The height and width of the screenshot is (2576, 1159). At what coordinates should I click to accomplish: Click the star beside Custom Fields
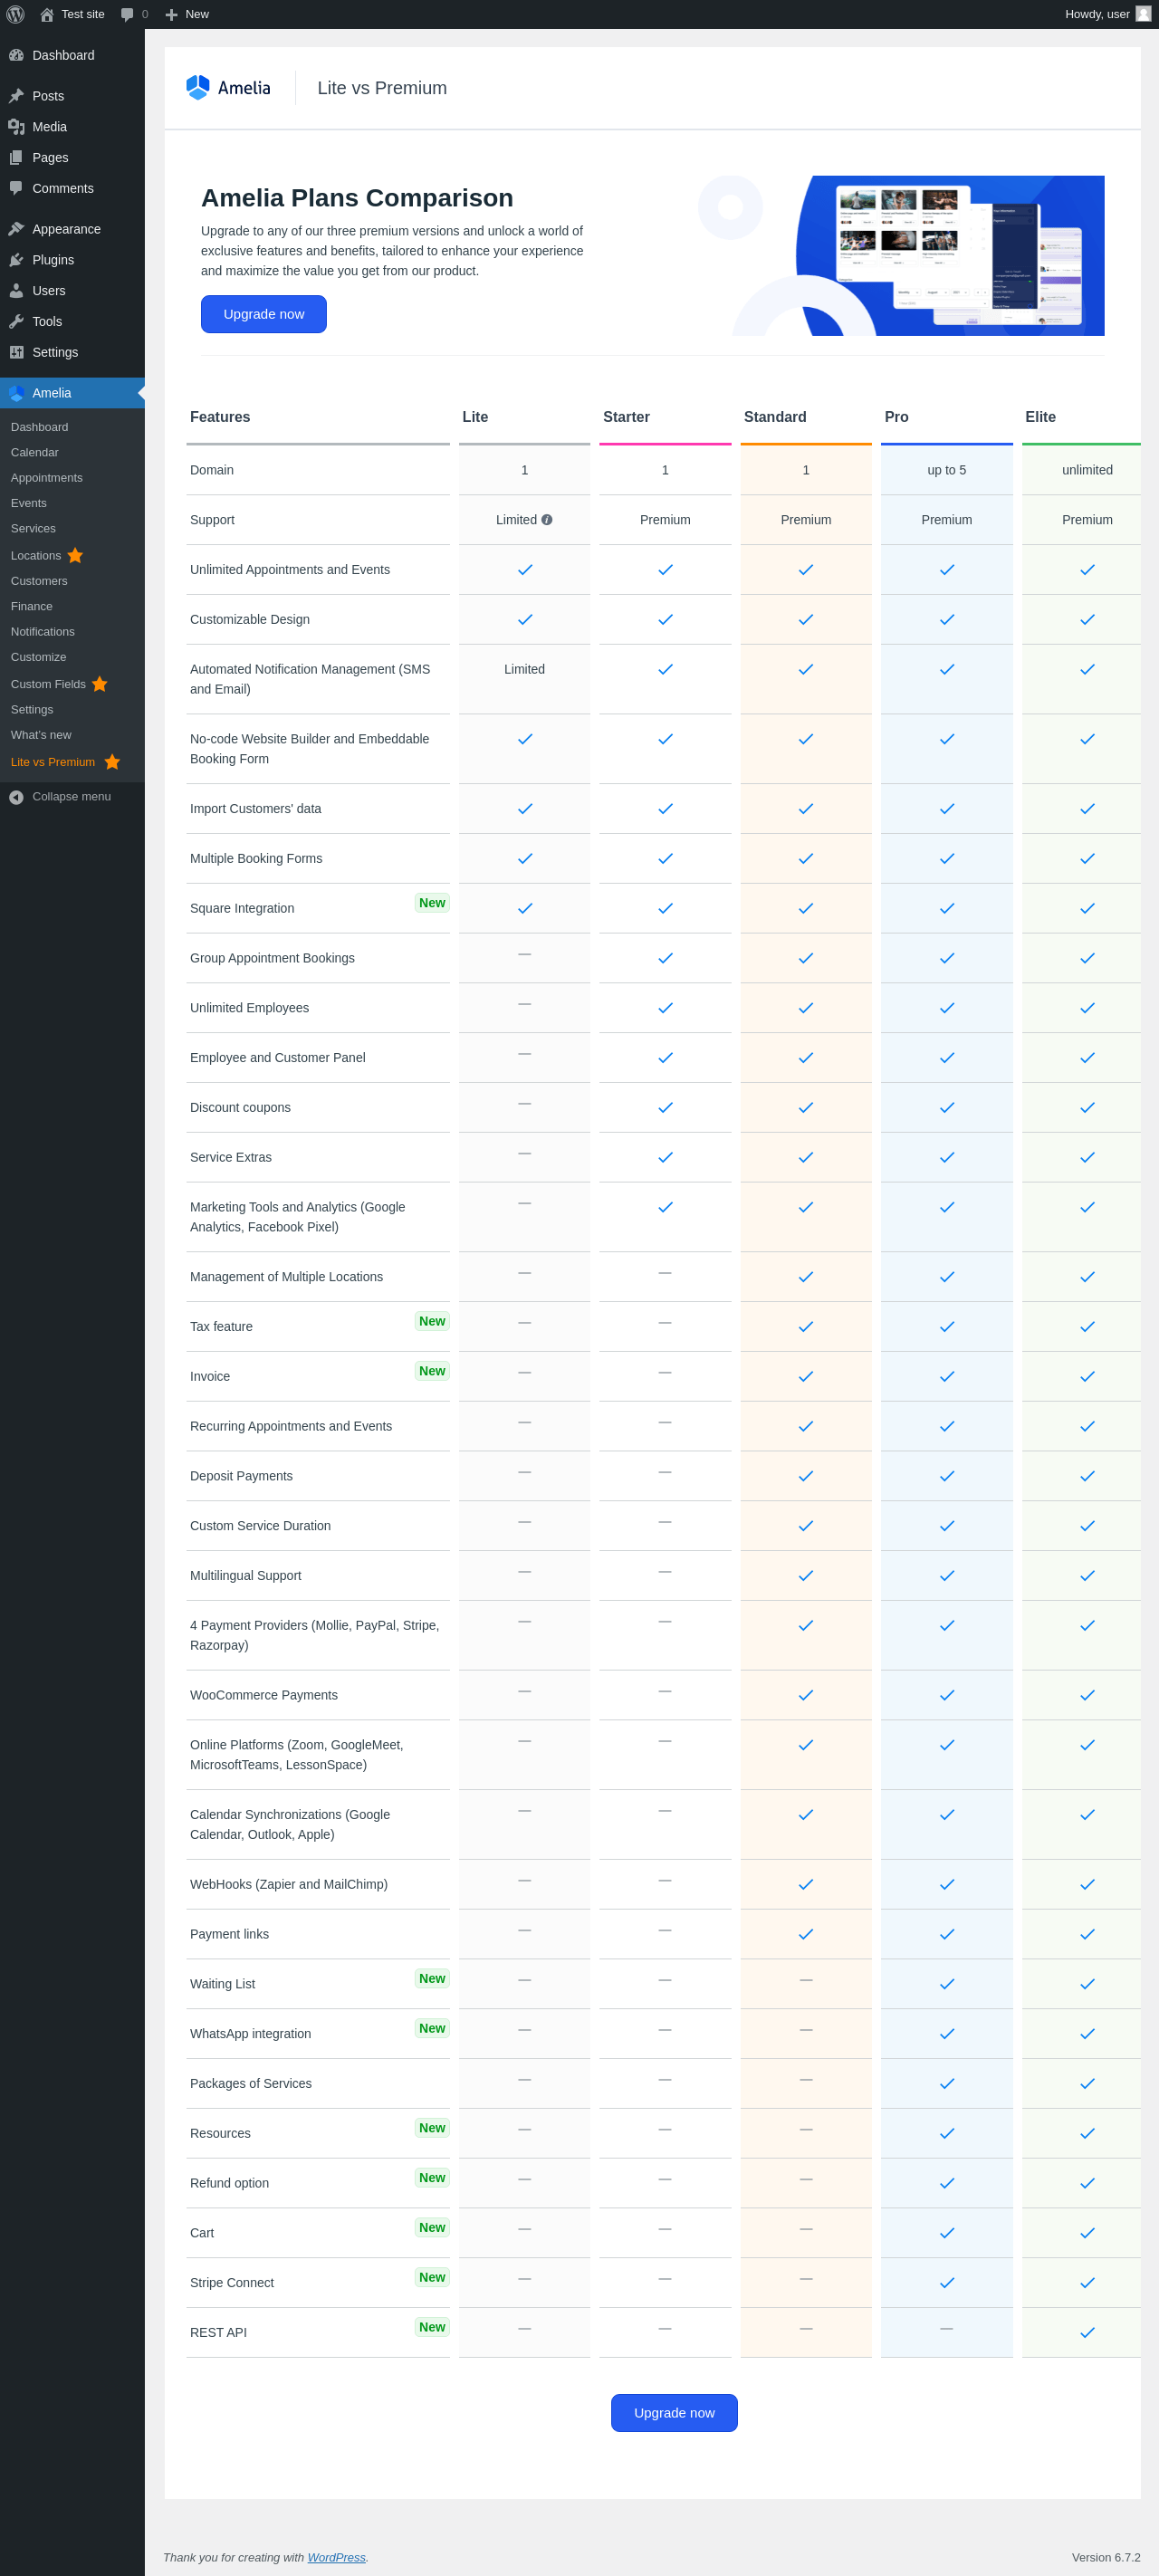(x=100, y=684)
